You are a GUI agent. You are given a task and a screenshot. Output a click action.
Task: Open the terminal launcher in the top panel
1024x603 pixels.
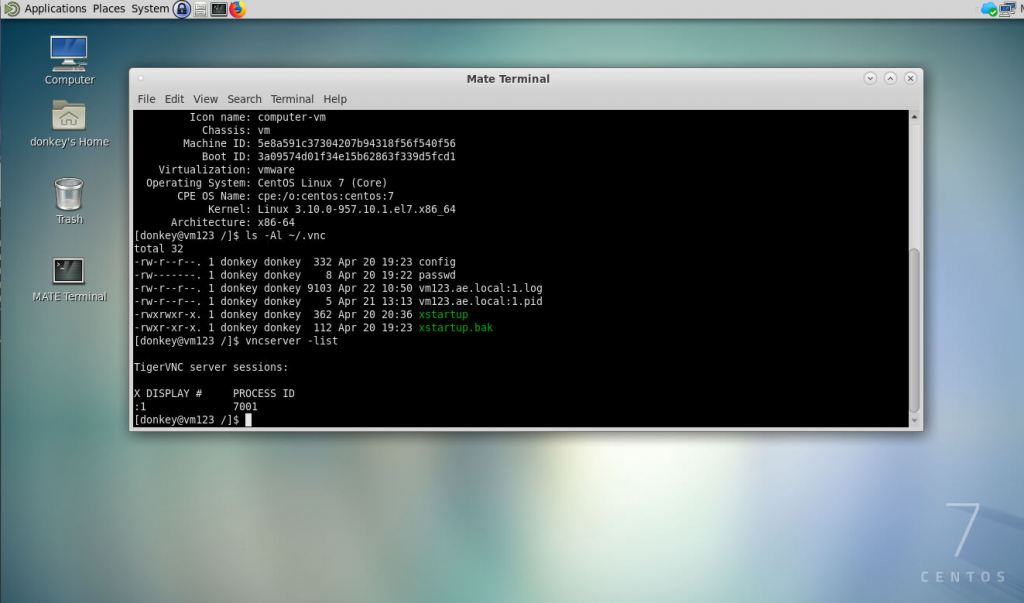click(218, 9)
